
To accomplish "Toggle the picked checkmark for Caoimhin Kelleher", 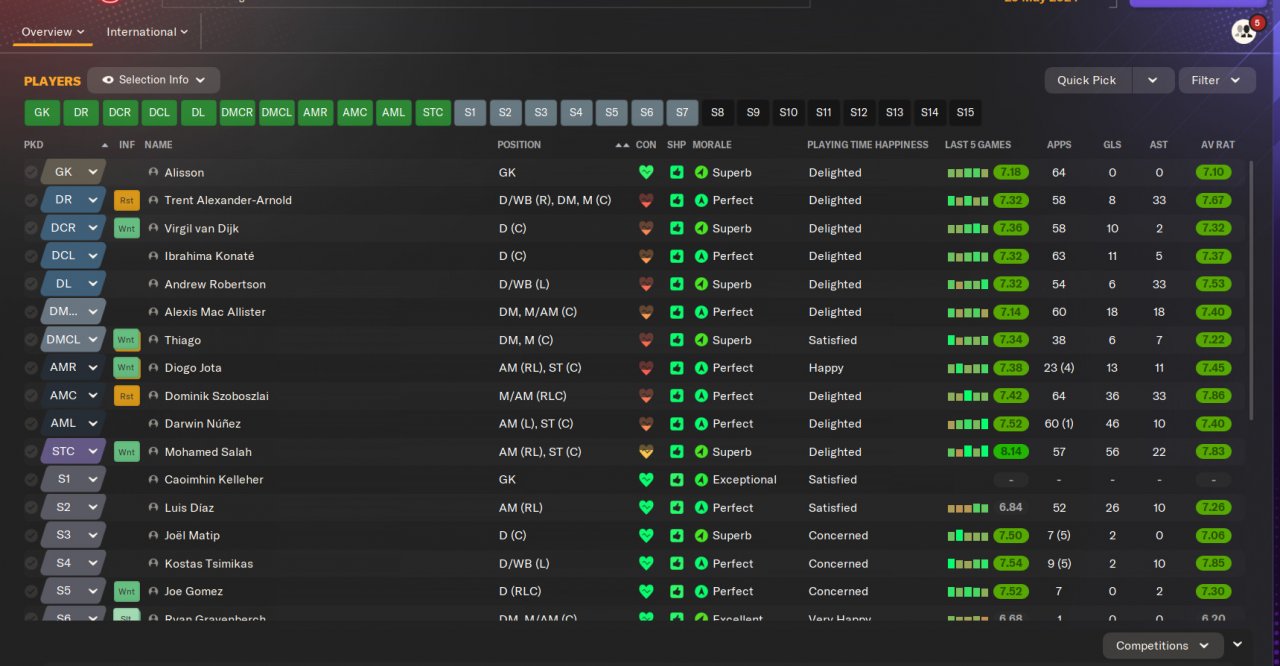I will point(31,480).
